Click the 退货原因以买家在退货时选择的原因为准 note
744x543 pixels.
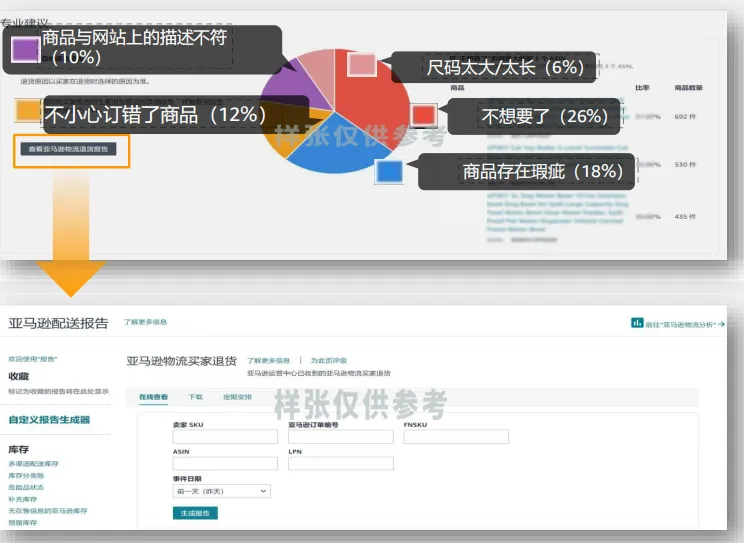[85, 82]
